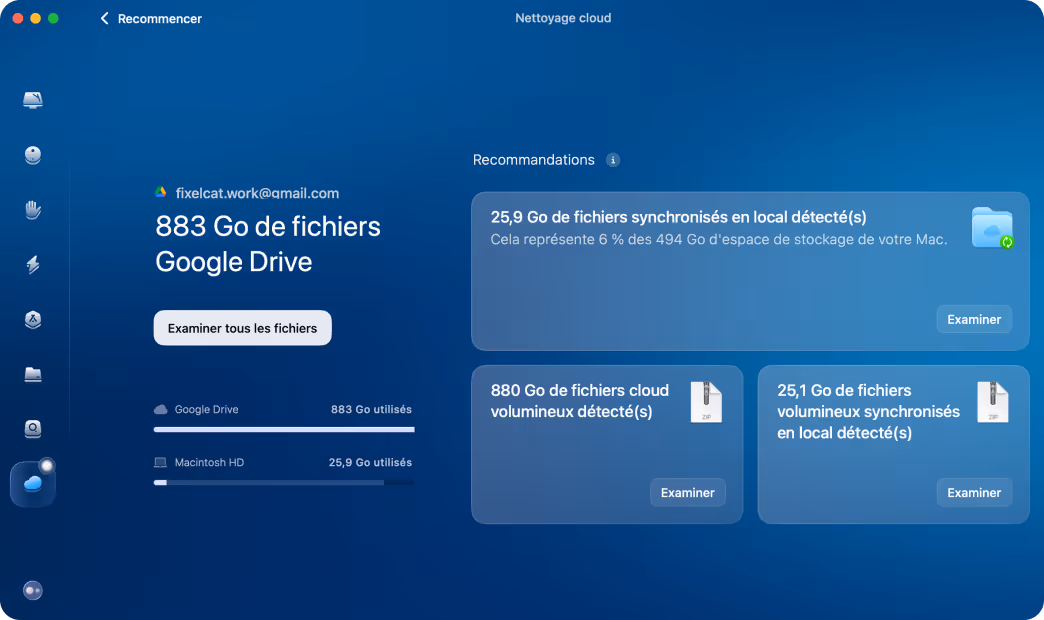Click the Recommandations heading
The image size is (1044, 620).
[x=533, y=160]
